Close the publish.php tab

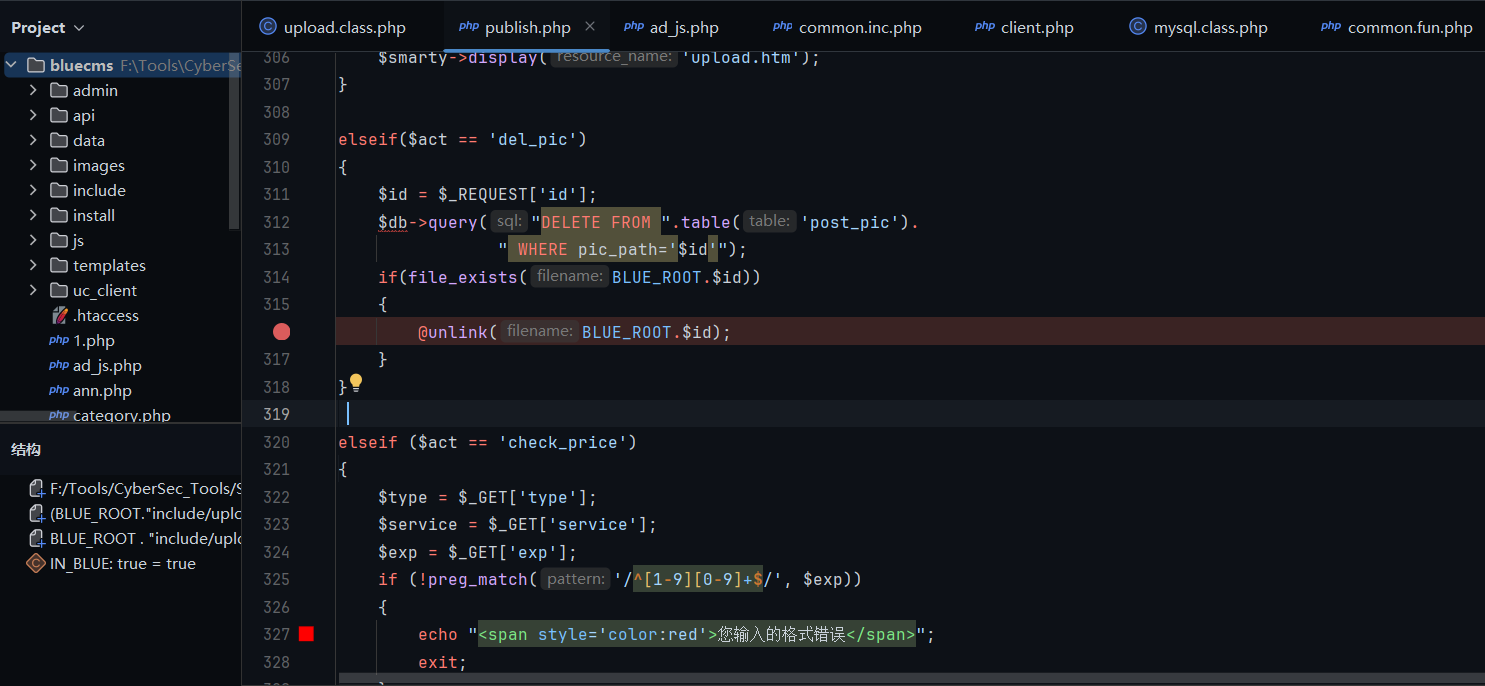(590, 27)
